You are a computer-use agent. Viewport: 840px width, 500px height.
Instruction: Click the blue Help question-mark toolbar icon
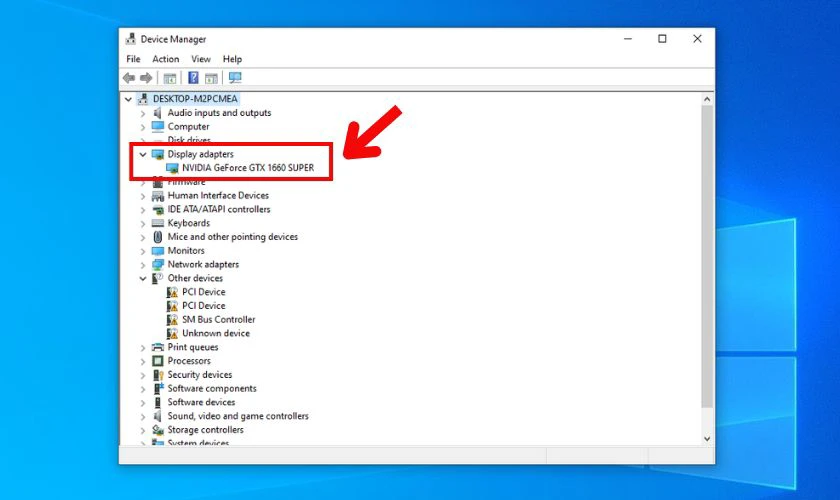pyautogui.click(x=193, y=78)
